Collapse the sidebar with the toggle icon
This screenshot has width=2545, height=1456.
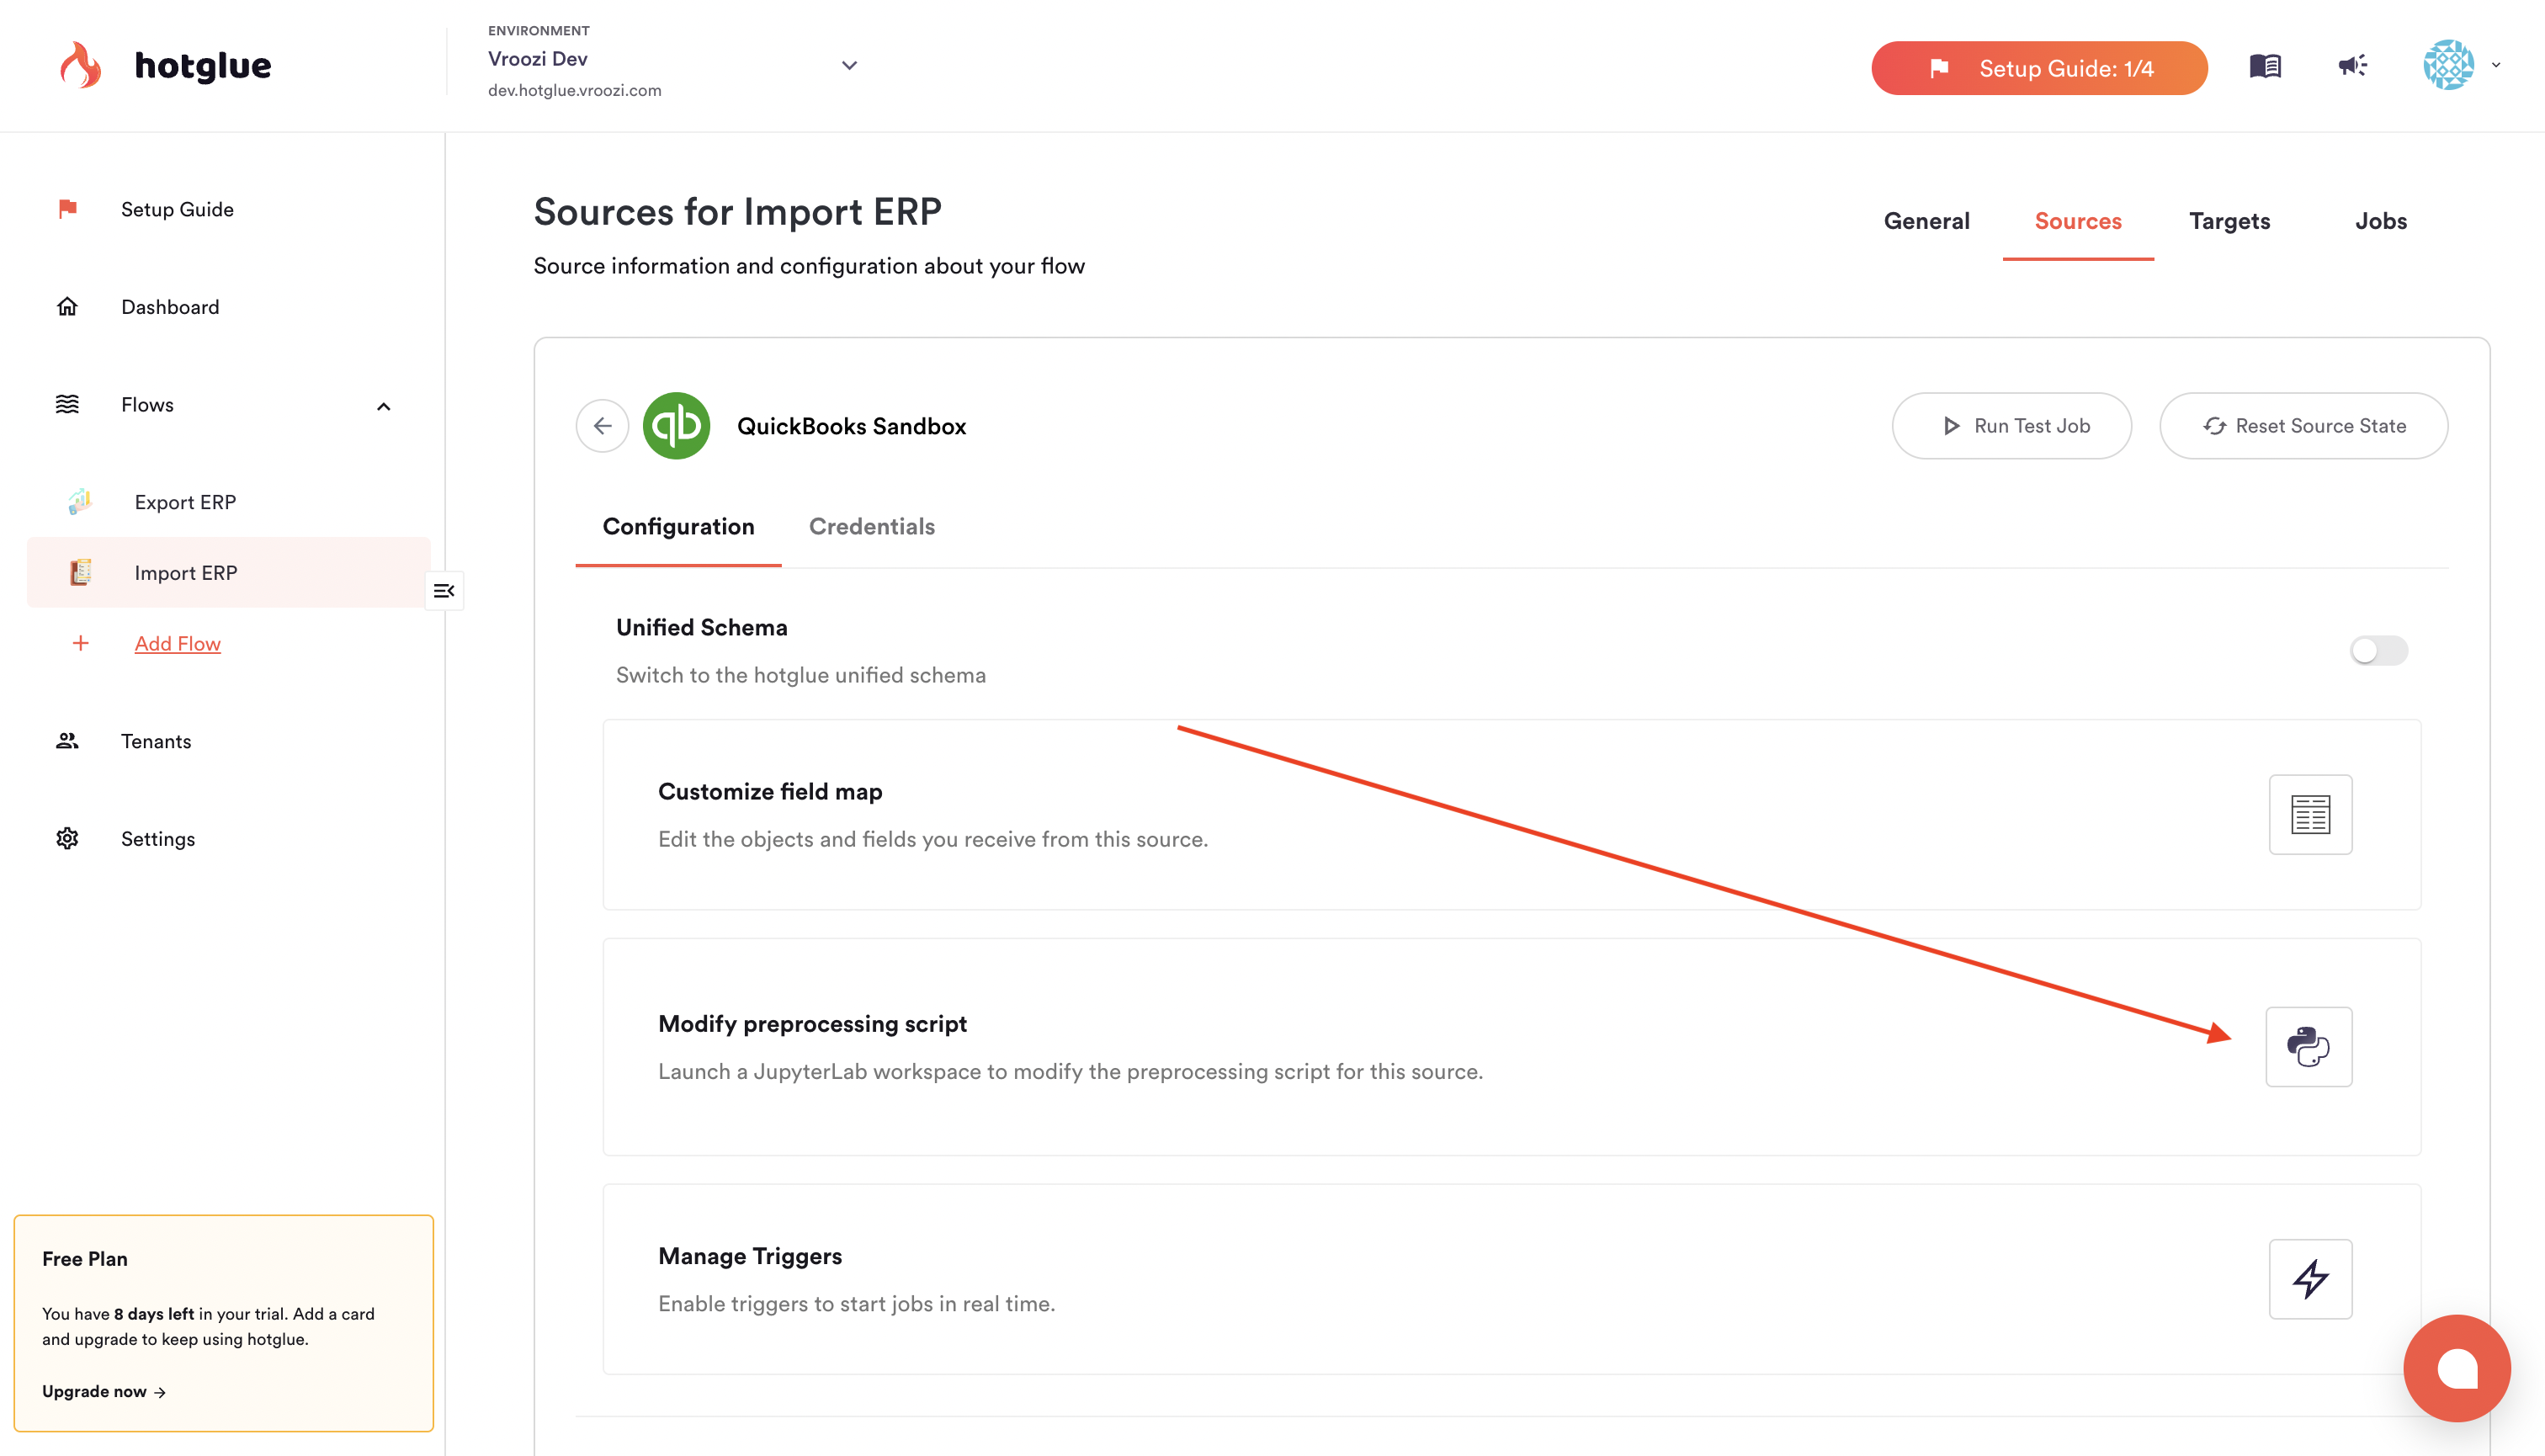(444, 590)
